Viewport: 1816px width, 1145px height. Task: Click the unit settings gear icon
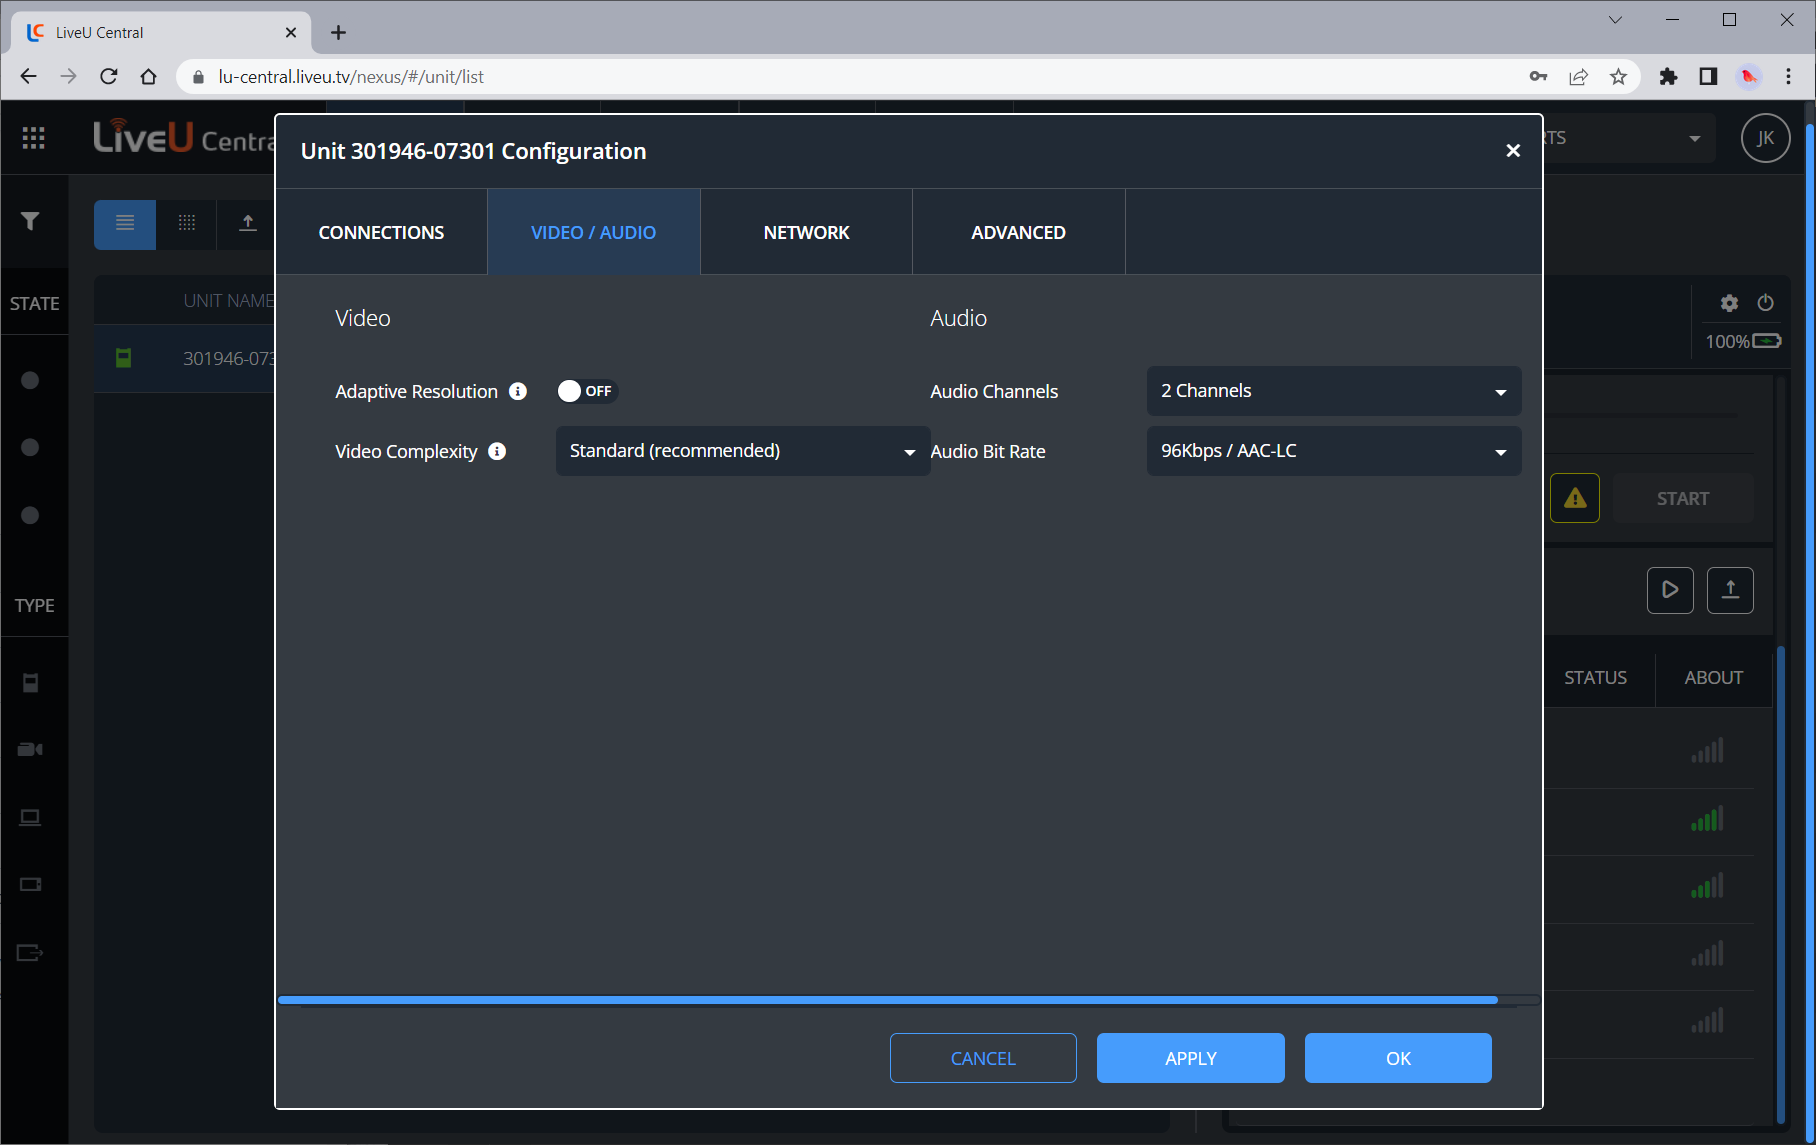1730,303
